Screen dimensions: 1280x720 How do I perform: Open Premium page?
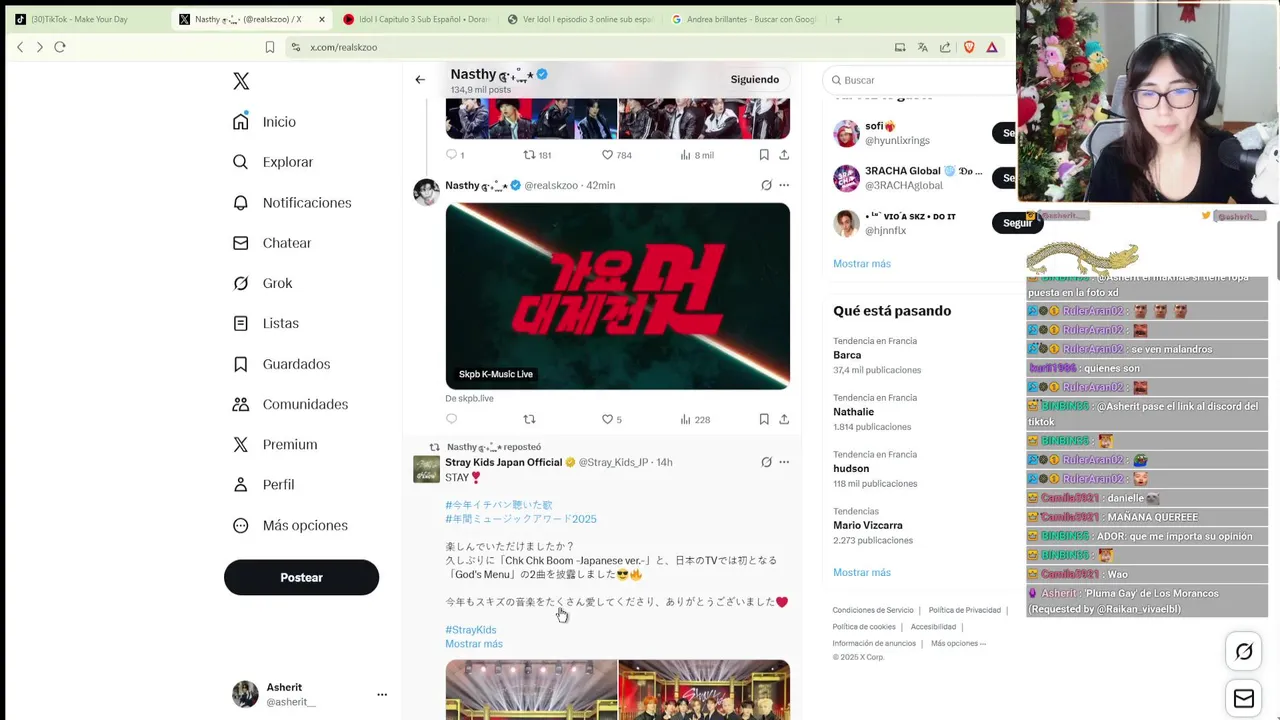click(x=275, y=444)
